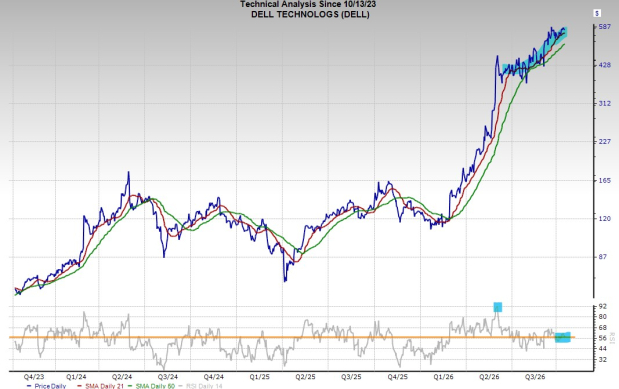
Task: Click the Q4/23 date axis label
Action: tap(34, 377)
